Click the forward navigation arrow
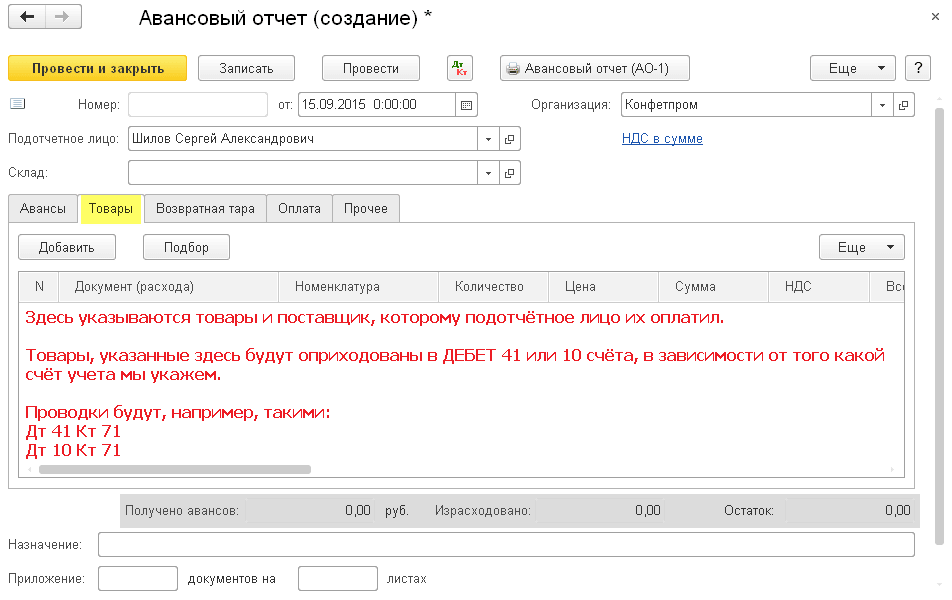The image size is (952, 600). click(x=62, y=17)
